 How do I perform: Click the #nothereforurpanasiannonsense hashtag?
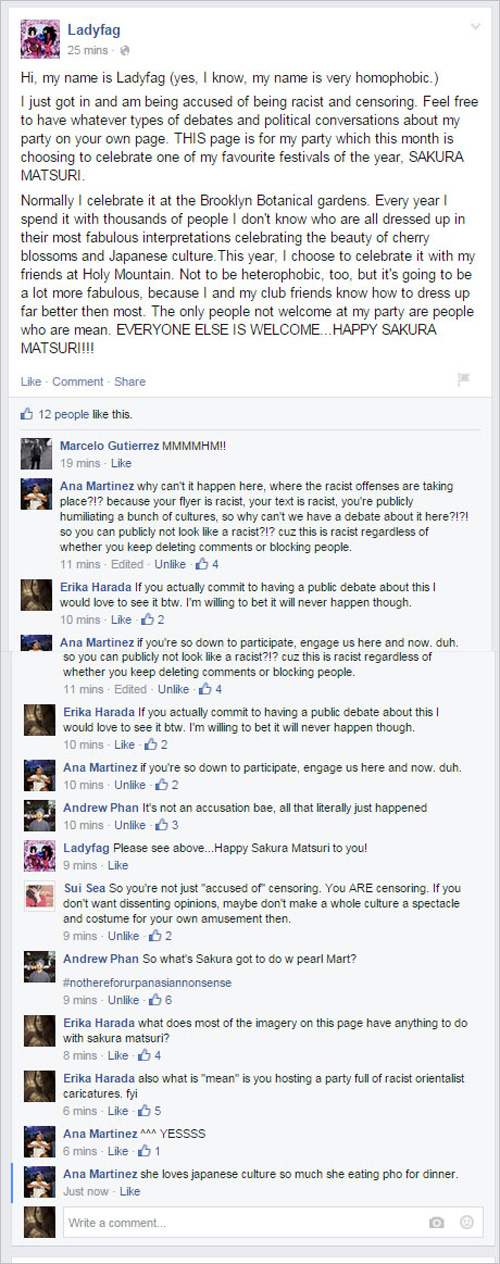click(x=146, y=983)
